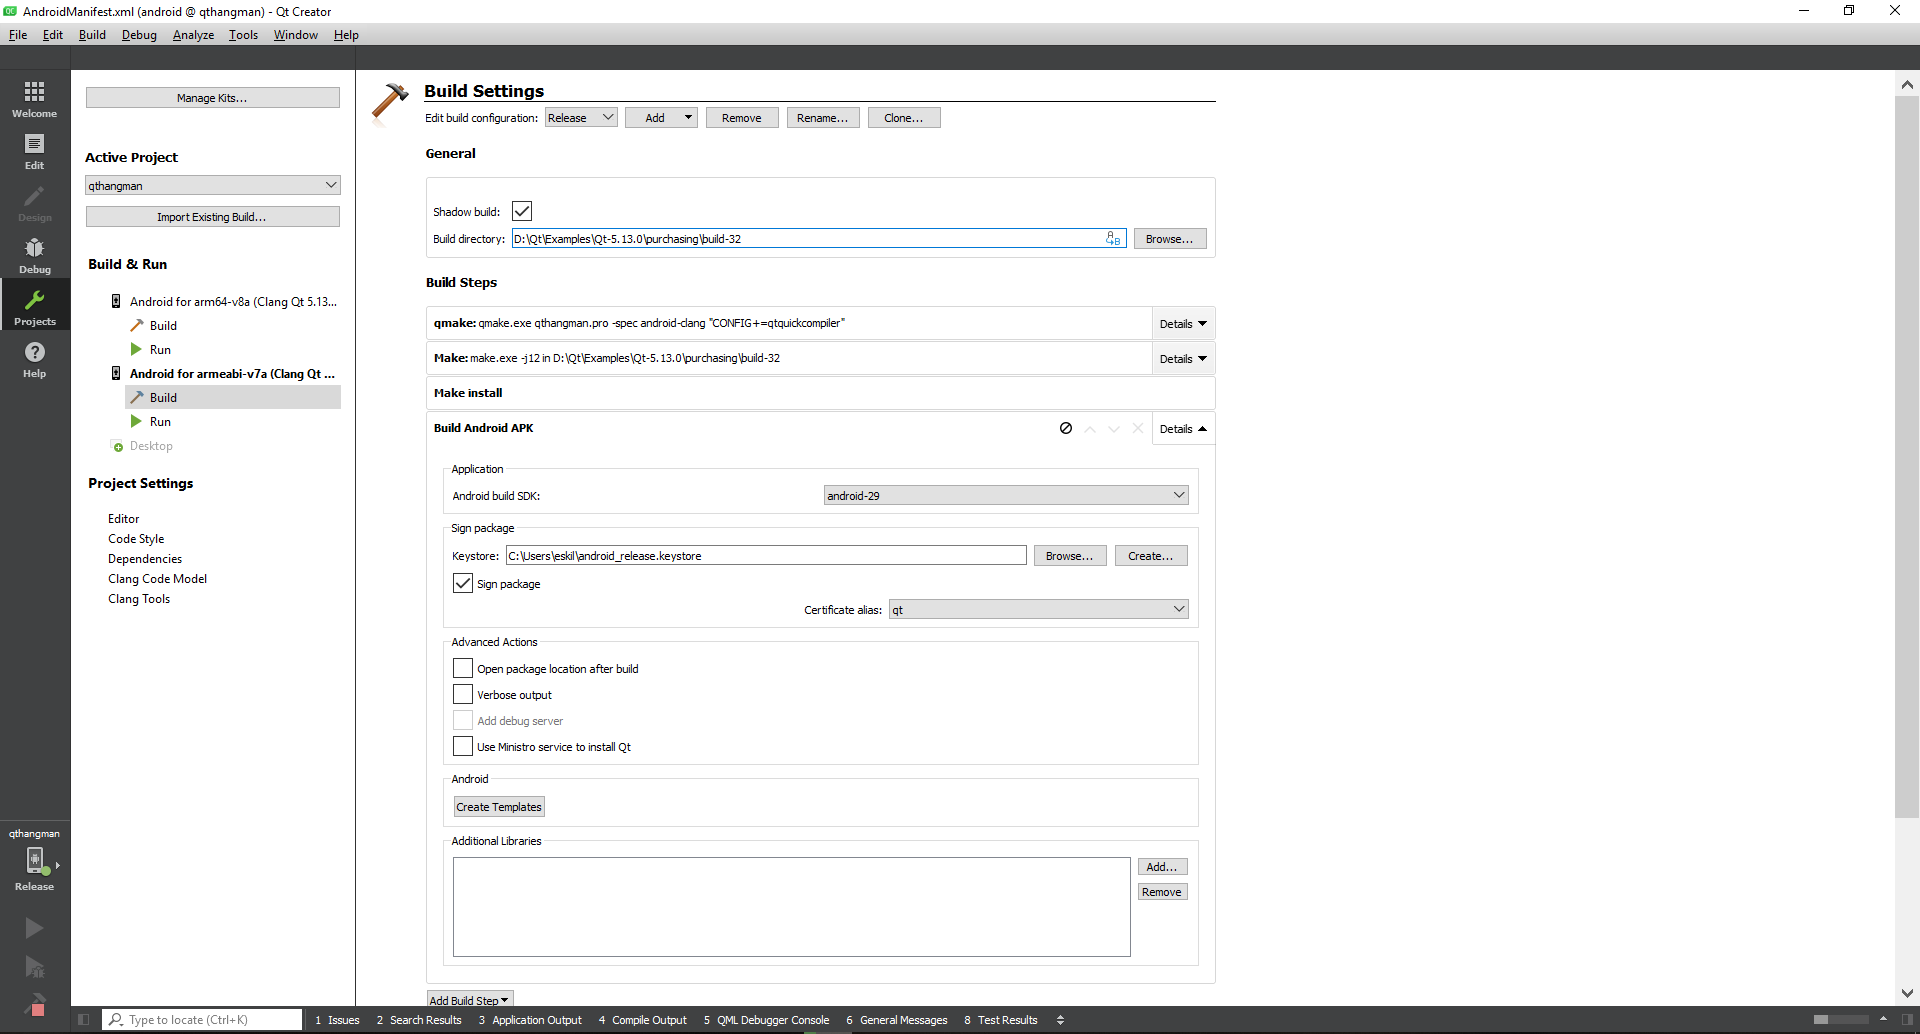Switch to Design mode
Image resolution: width=1920 pixels, height=1034 pixels.
[x=34, y=203]
